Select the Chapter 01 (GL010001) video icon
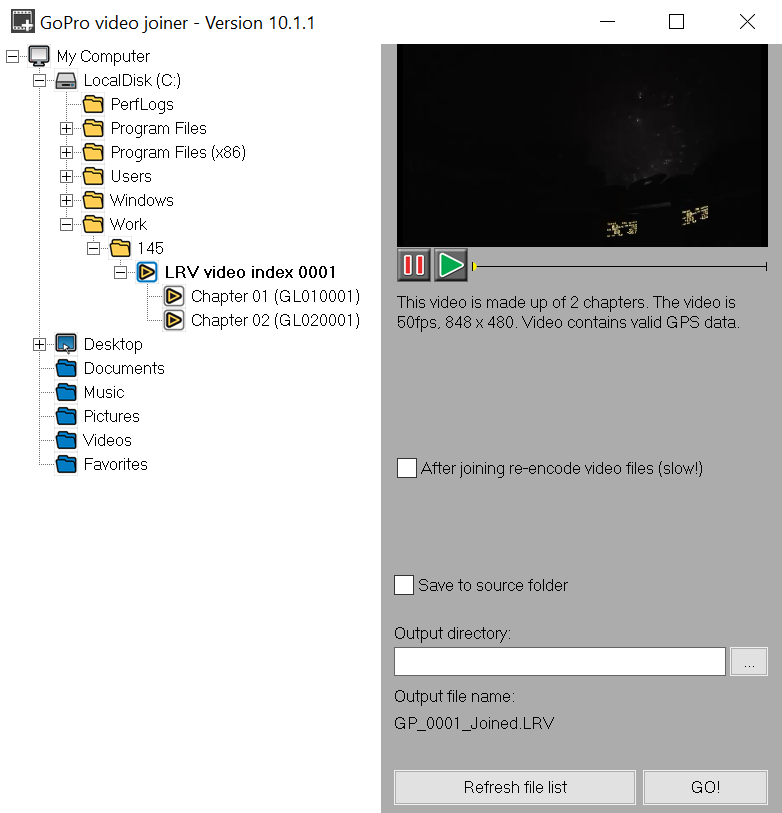 pyautogui.click(x=174, y=296)
